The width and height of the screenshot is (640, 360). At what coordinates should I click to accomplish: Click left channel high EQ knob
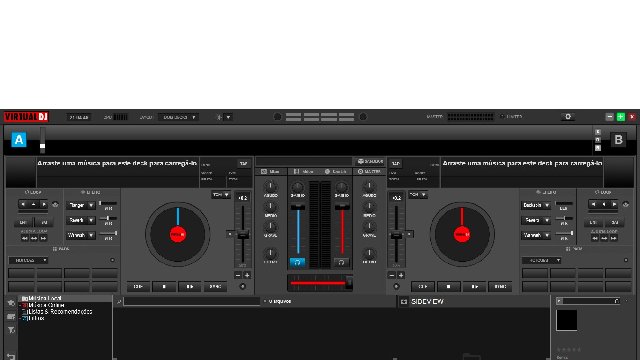(x=270, y=187)
